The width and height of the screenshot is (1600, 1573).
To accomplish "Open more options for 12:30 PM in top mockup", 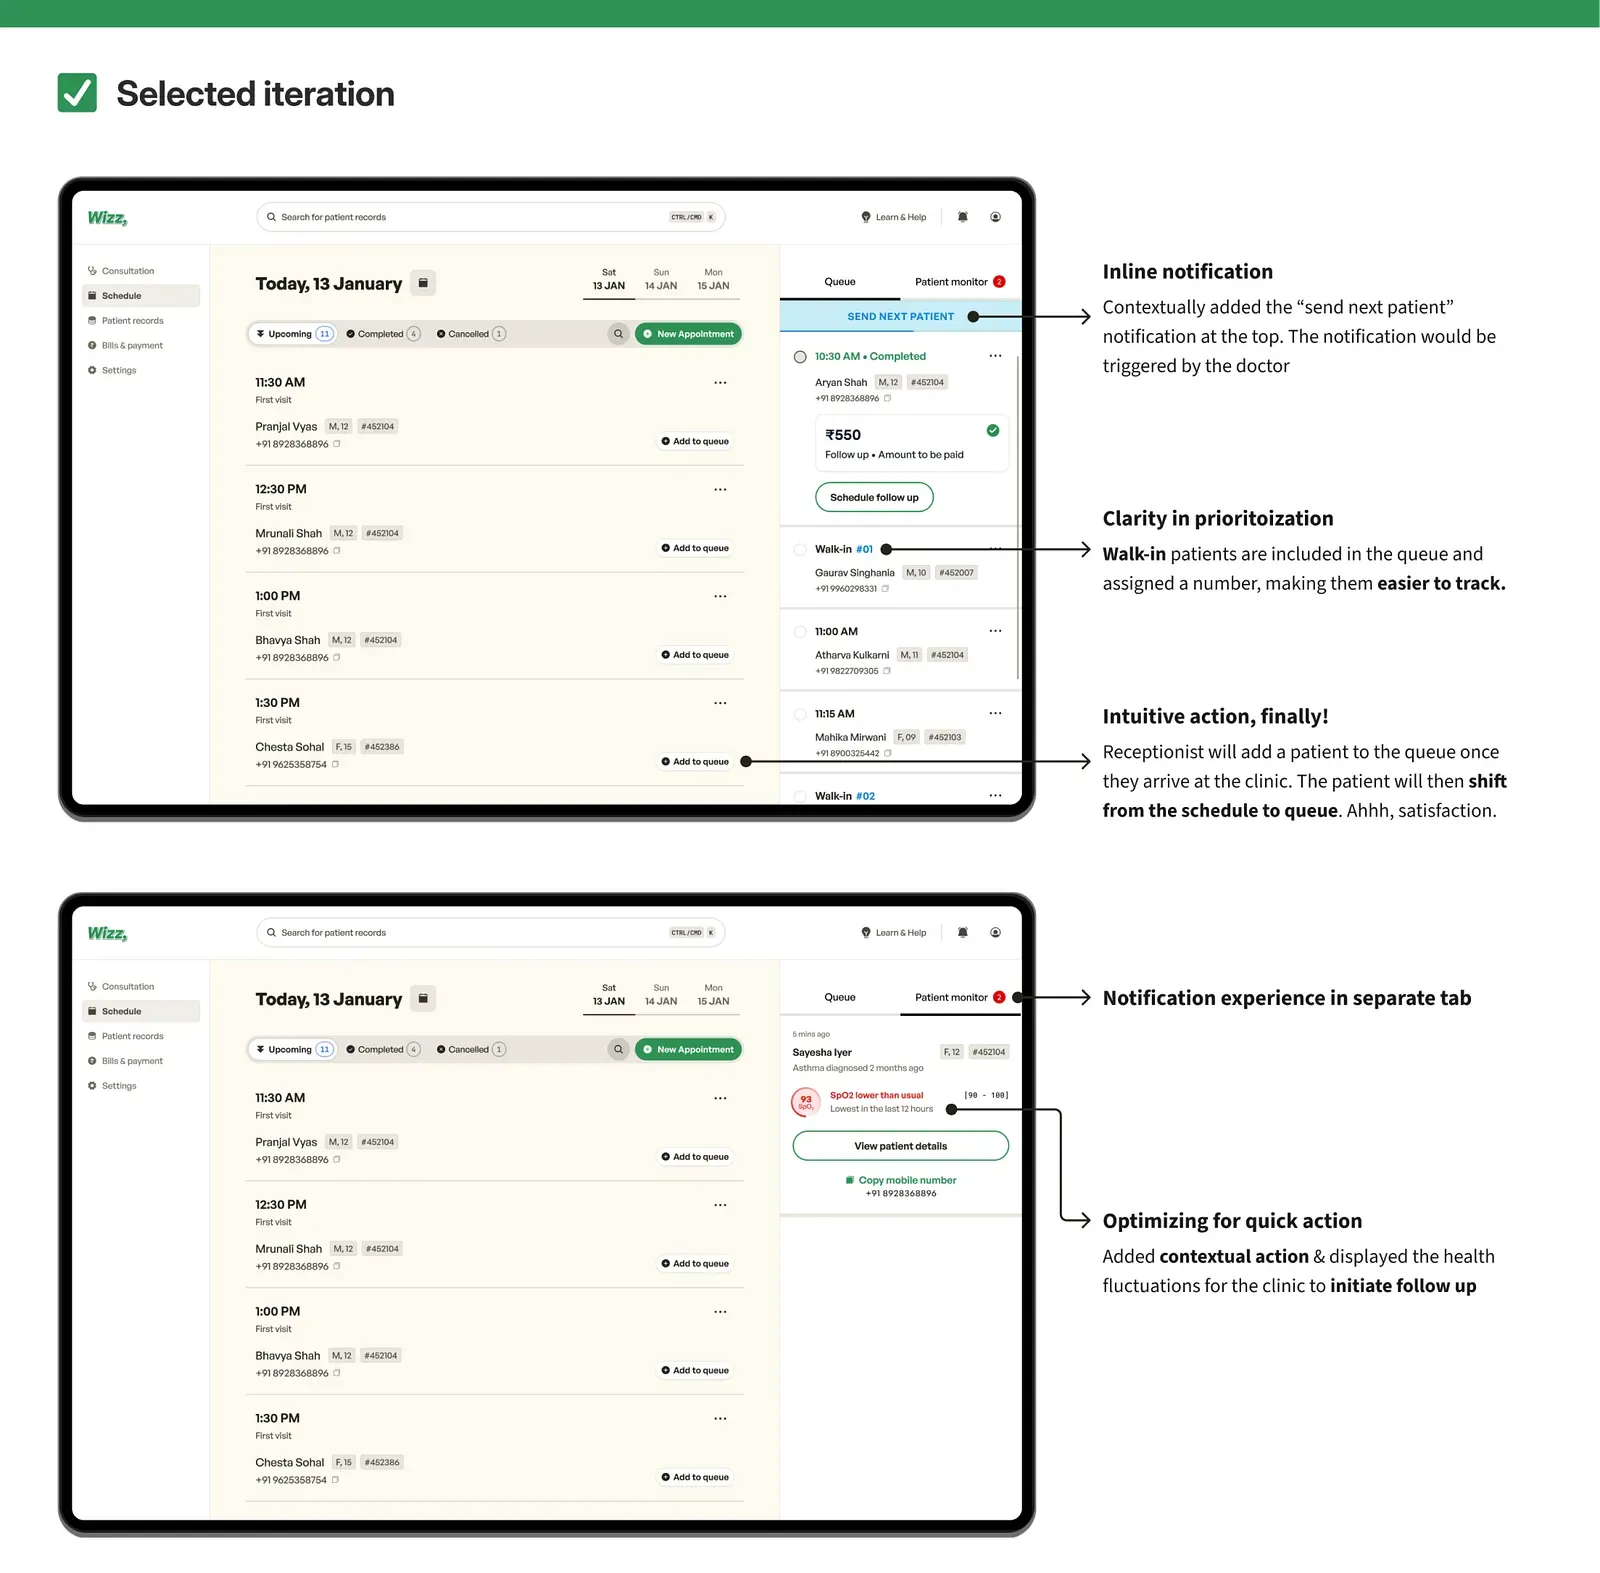I will [x=720, y=490].
